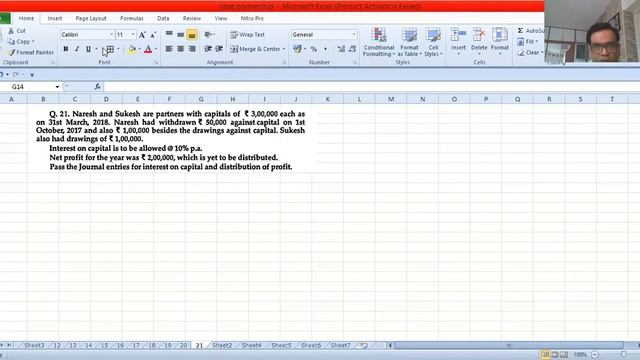
Task: Align cell text left
Action: pyautogui.click(x=169, y=49)
